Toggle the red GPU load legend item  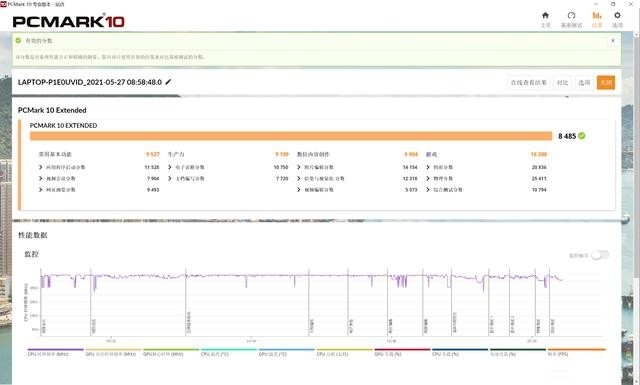(402, 352)
